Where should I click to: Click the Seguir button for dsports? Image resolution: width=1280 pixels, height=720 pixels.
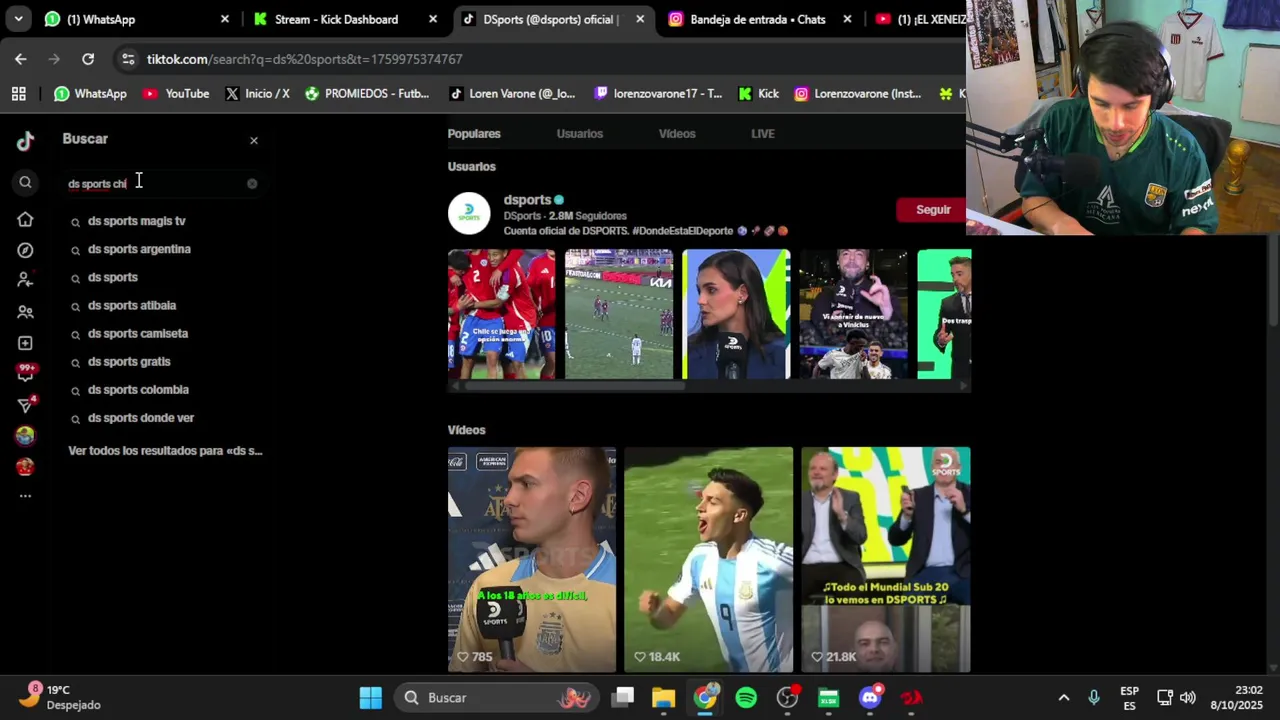933,210
